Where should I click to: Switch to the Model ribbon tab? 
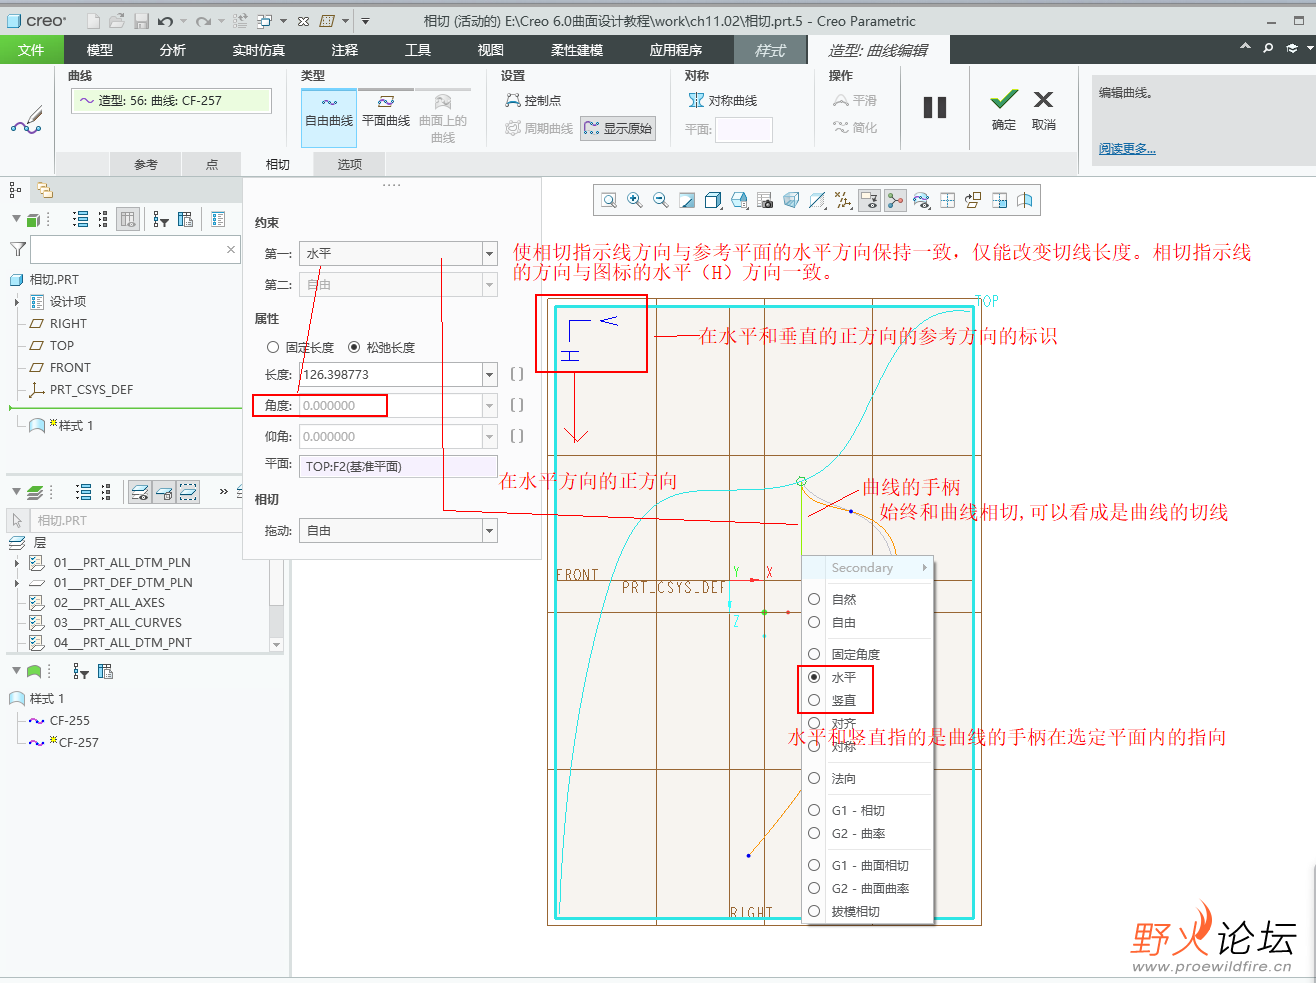pos(100,50)
